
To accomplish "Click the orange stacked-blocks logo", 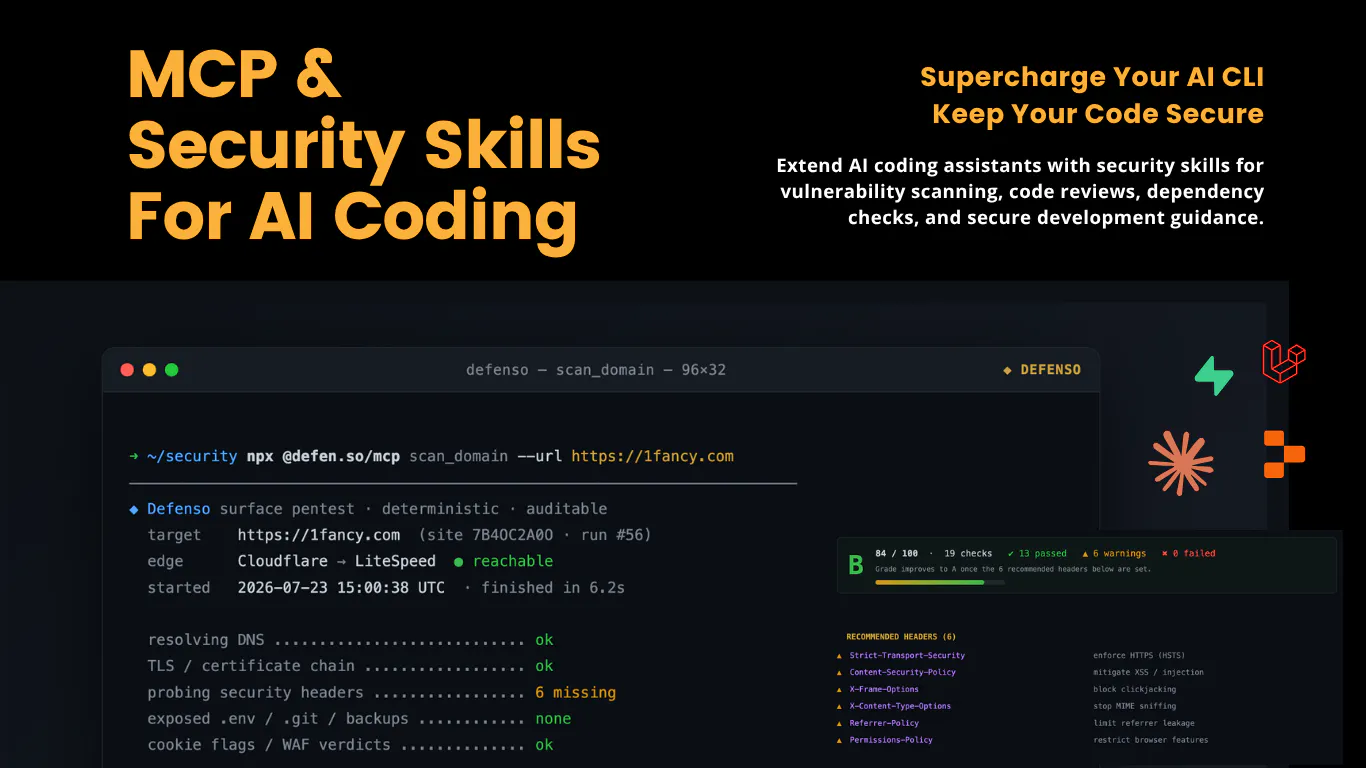I will tap(1284, 454).
